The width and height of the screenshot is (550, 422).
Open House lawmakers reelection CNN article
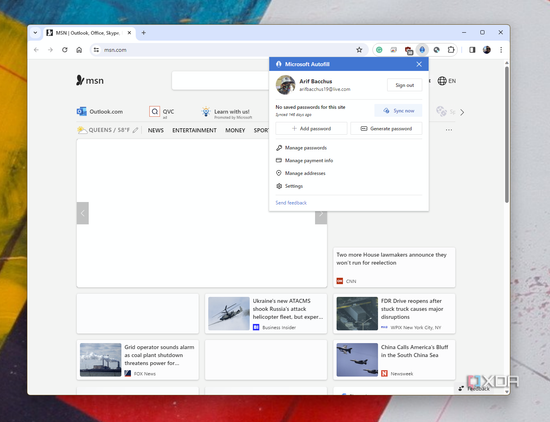394,267
